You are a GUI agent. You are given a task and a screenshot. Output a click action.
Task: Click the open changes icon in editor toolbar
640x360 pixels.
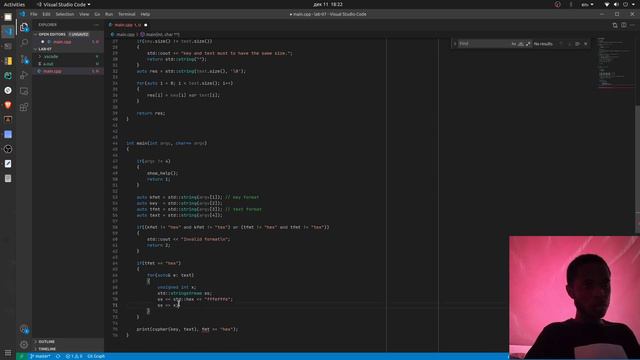(x=615, y=25)
